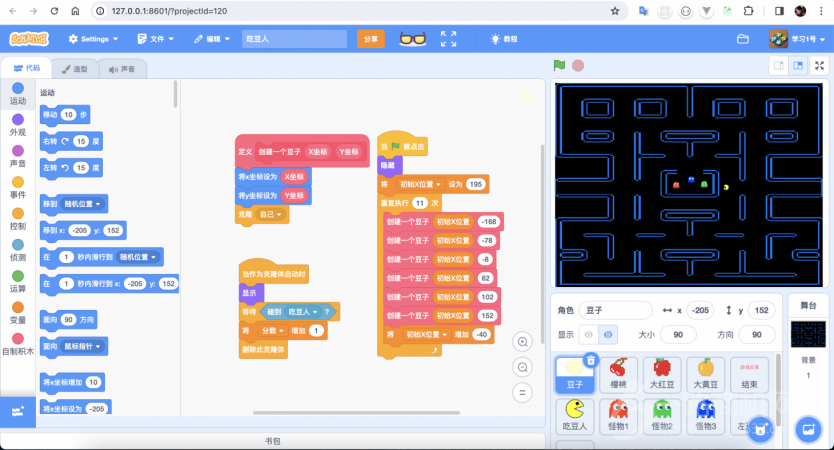Open the Settings dropdown menu
The image size is (834, 450).
click(92, 39)
